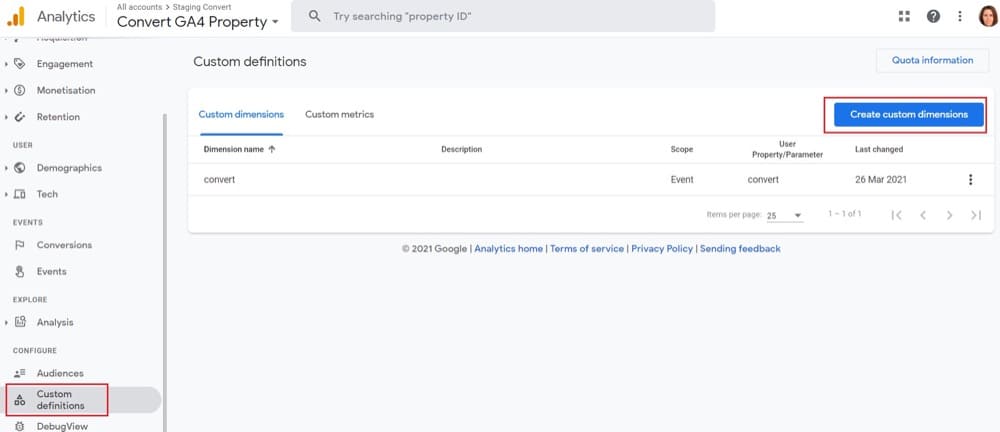This screenshot has height=432, width=1000.
Task: Expand the Demographics sidebar section
Action: pos(7,168)
